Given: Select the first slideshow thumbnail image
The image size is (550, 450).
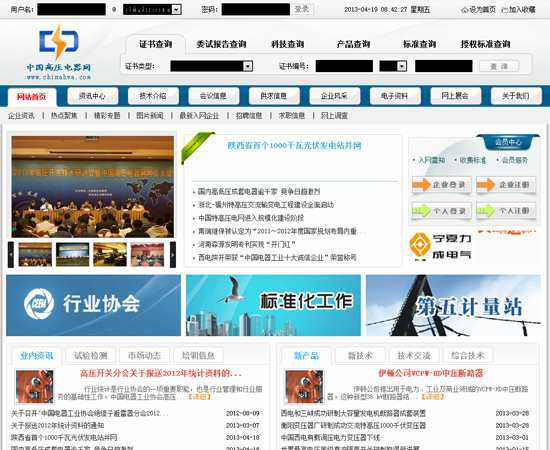Looking at the screenshot, I should tap(35, 255).
